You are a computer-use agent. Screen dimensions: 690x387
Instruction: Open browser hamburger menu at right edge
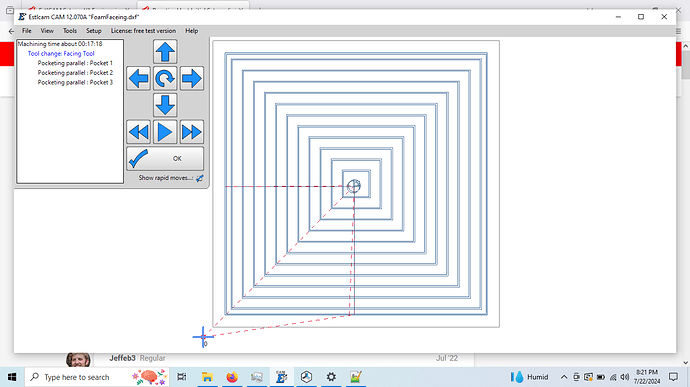pos(678,31)
